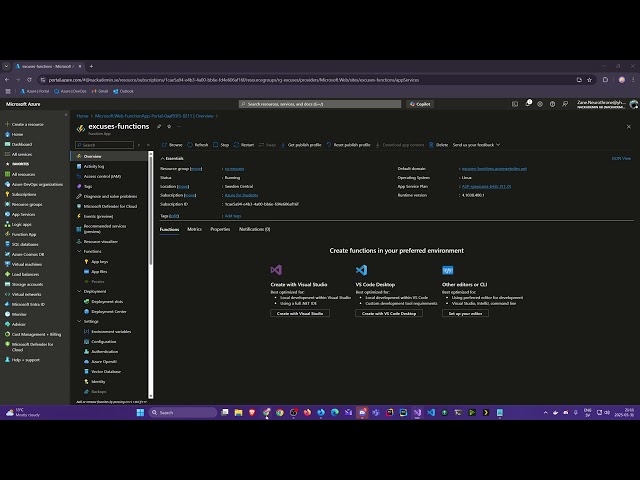Go to Dashboard in the Azure sidebar
This screenshot has height=480, width=640.
(x=18, y=144)
